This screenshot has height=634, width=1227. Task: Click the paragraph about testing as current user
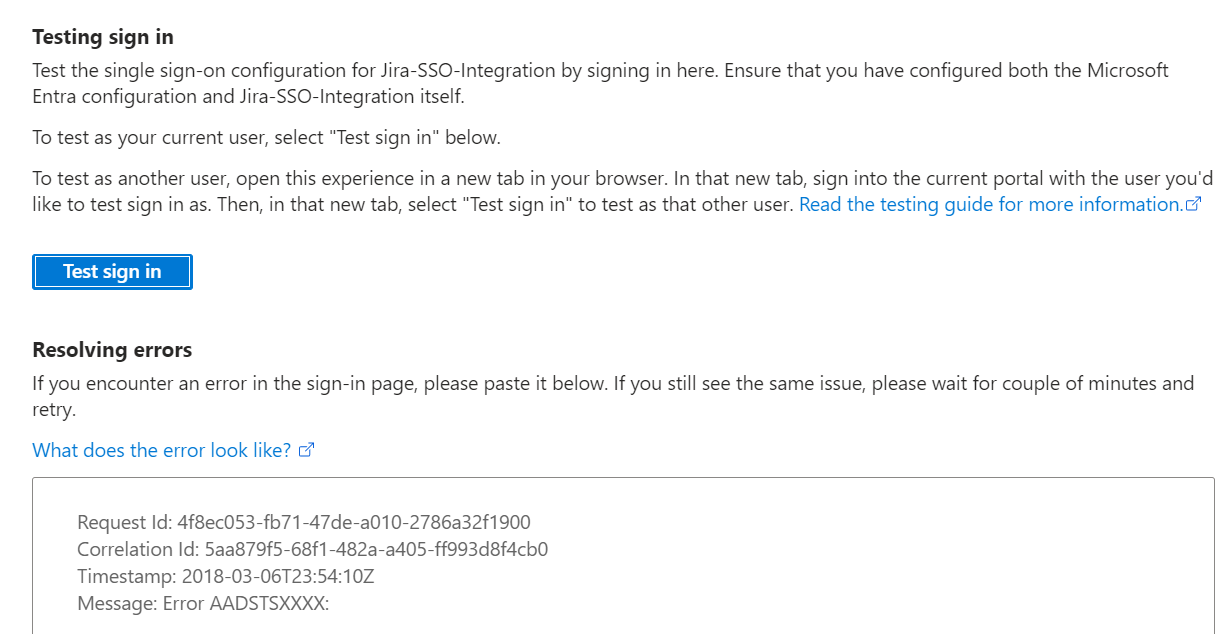[267, 138]
